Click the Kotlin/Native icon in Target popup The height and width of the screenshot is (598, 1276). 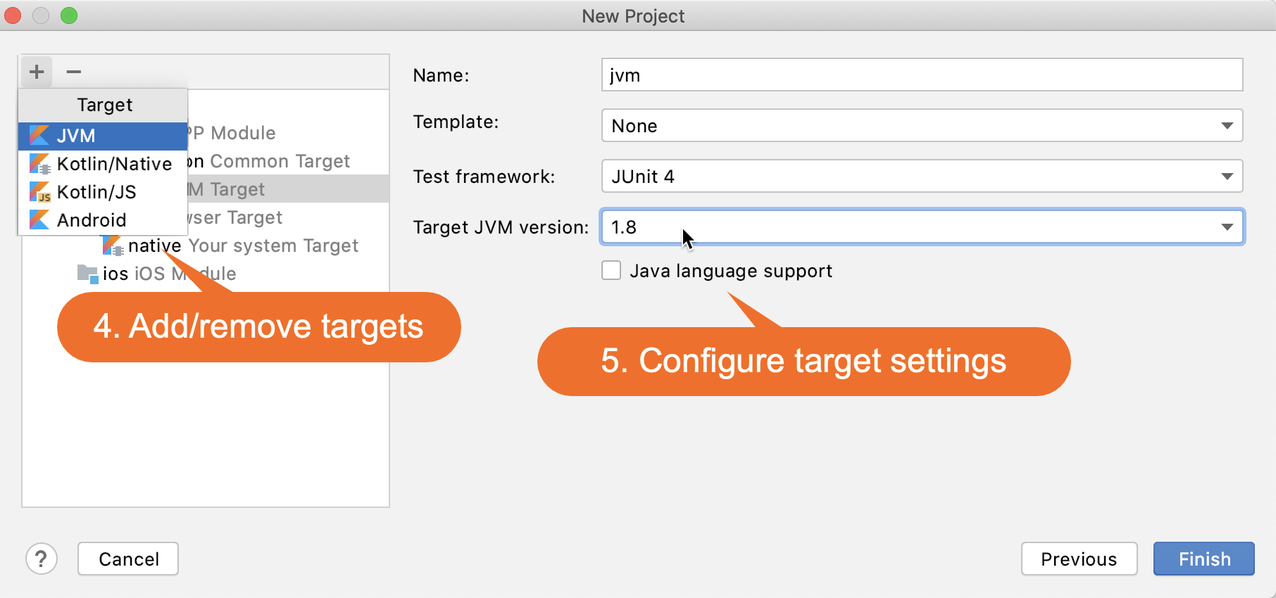point(40,164)
